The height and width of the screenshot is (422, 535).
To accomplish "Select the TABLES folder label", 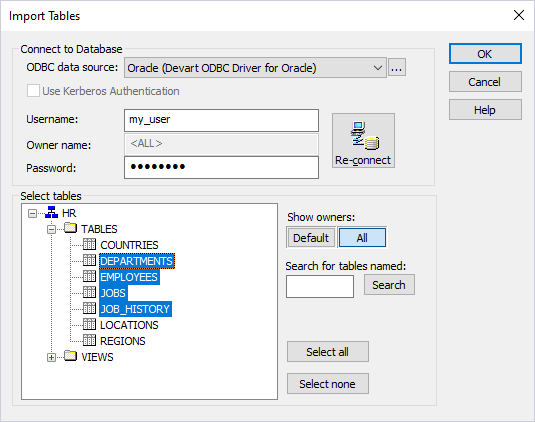I will [99, 229].
